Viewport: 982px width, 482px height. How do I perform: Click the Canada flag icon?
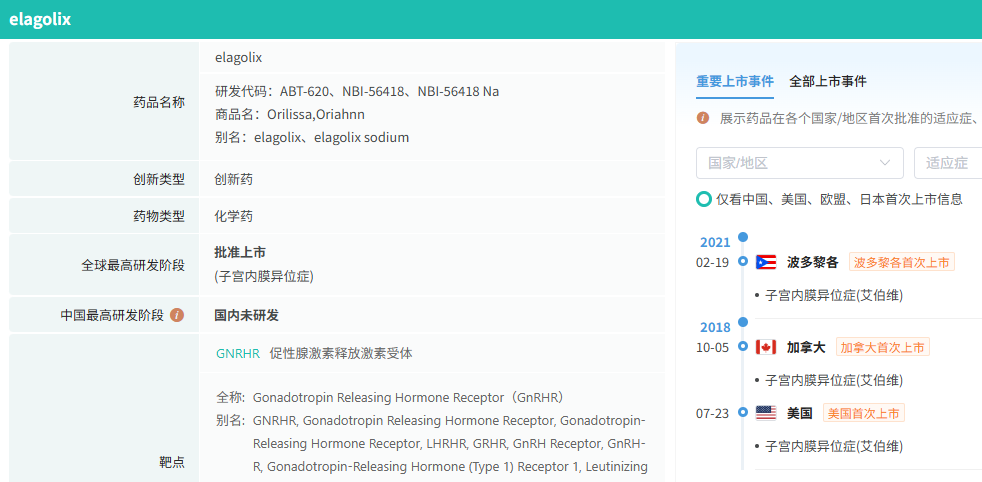(x=766, y=347)
